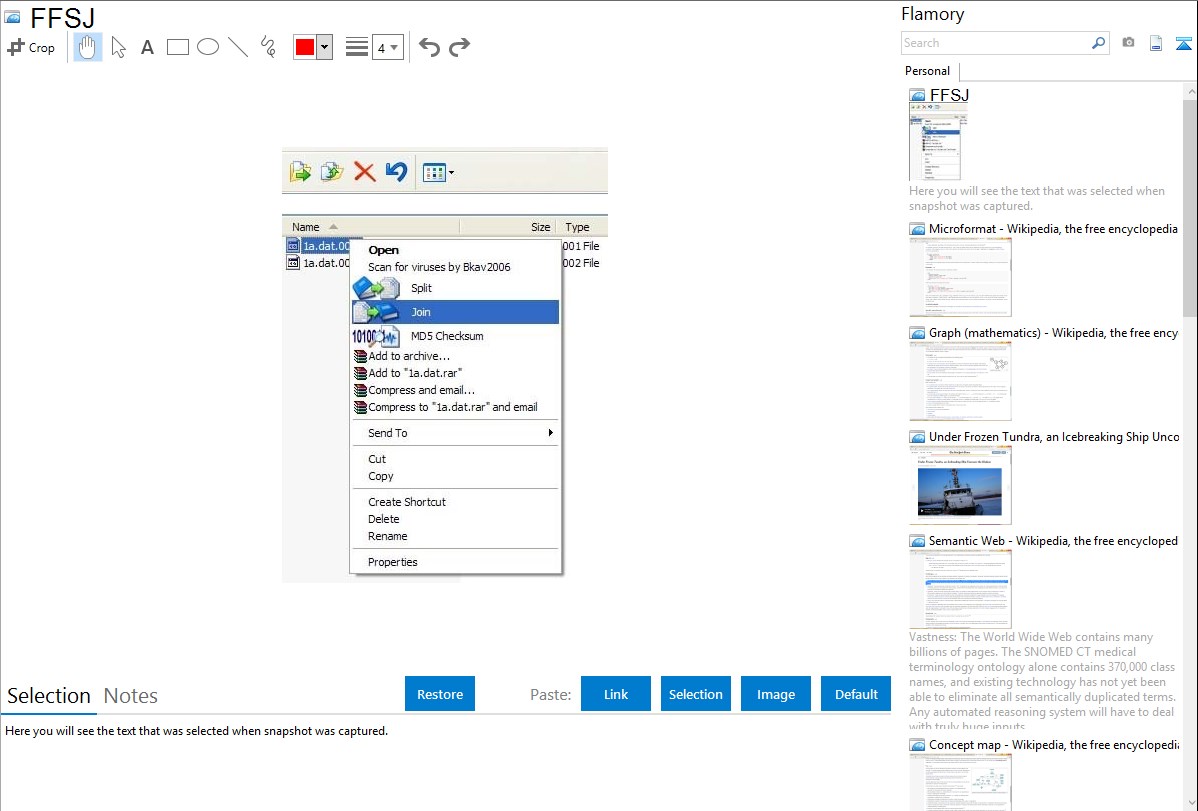The width and height of the screenshot is (1198, 811).
Task: Switch to the Notes tab
Action: pyautogui.click(x=131, y=696)
